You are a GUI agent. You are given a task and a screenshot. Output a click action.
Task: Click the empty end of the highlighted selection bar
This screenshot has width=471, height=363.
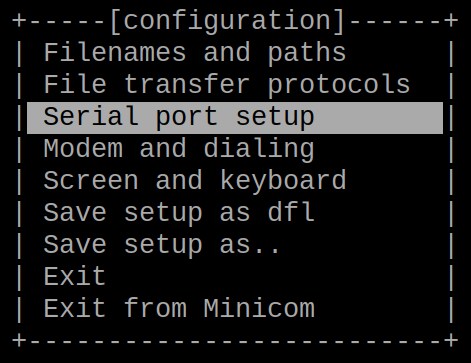[x=378, y=118]
